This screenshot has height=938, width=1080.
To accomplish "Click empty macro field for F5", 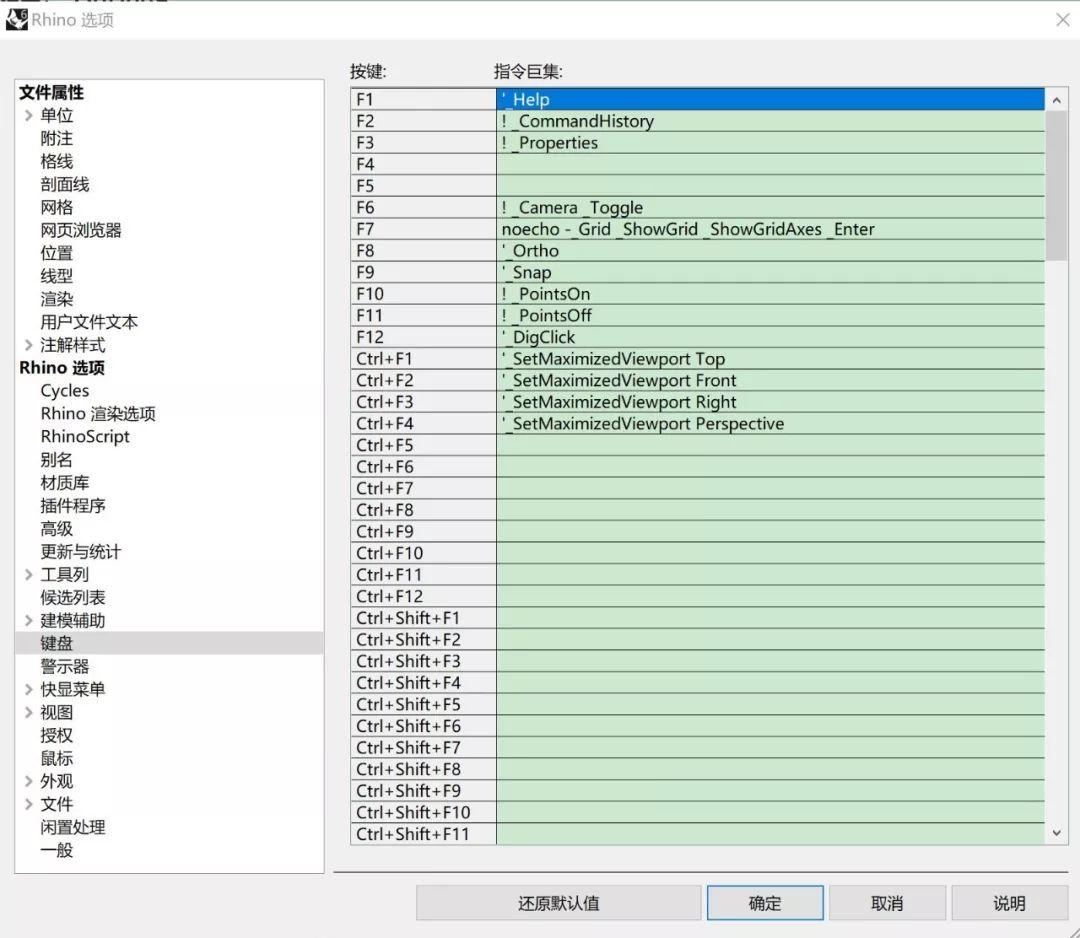I will click(x=770, y=186).
